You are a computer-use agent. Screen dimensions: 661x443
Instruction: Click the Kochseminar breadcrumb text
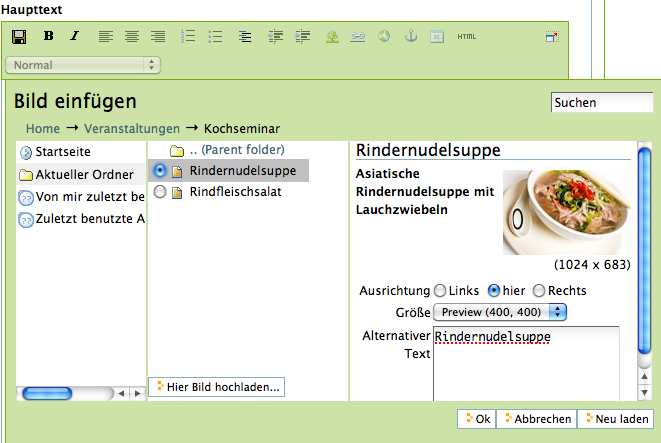click(x=242, y=129)
